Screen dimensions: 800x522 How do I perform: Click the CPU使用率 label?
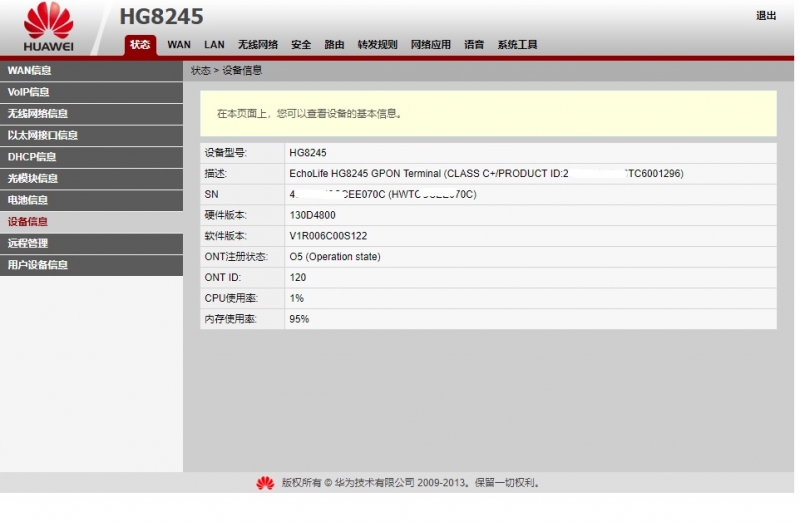231,299
